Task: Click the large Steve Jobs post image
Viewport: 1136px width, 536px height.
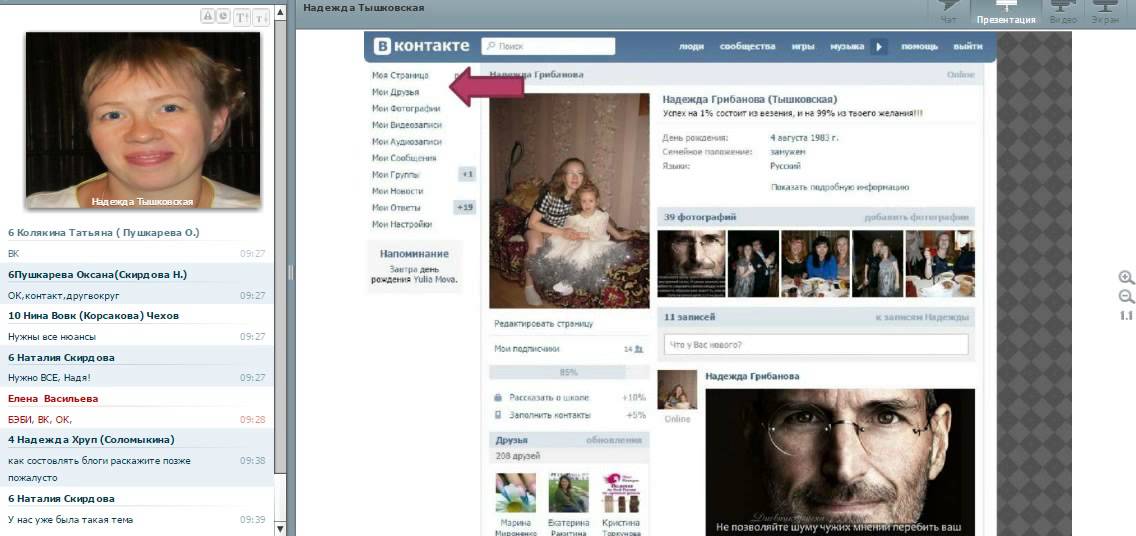Action: point(840,462)
